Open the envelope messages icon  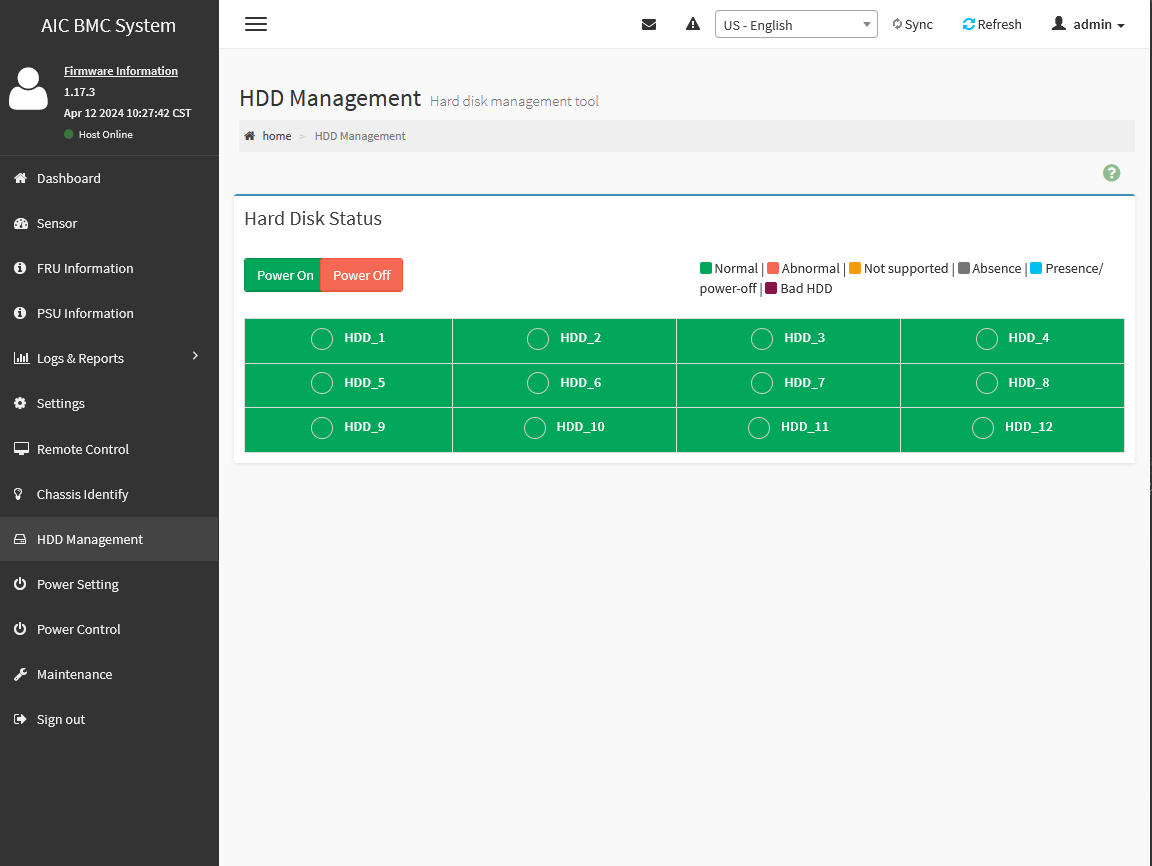pos(649,24)
